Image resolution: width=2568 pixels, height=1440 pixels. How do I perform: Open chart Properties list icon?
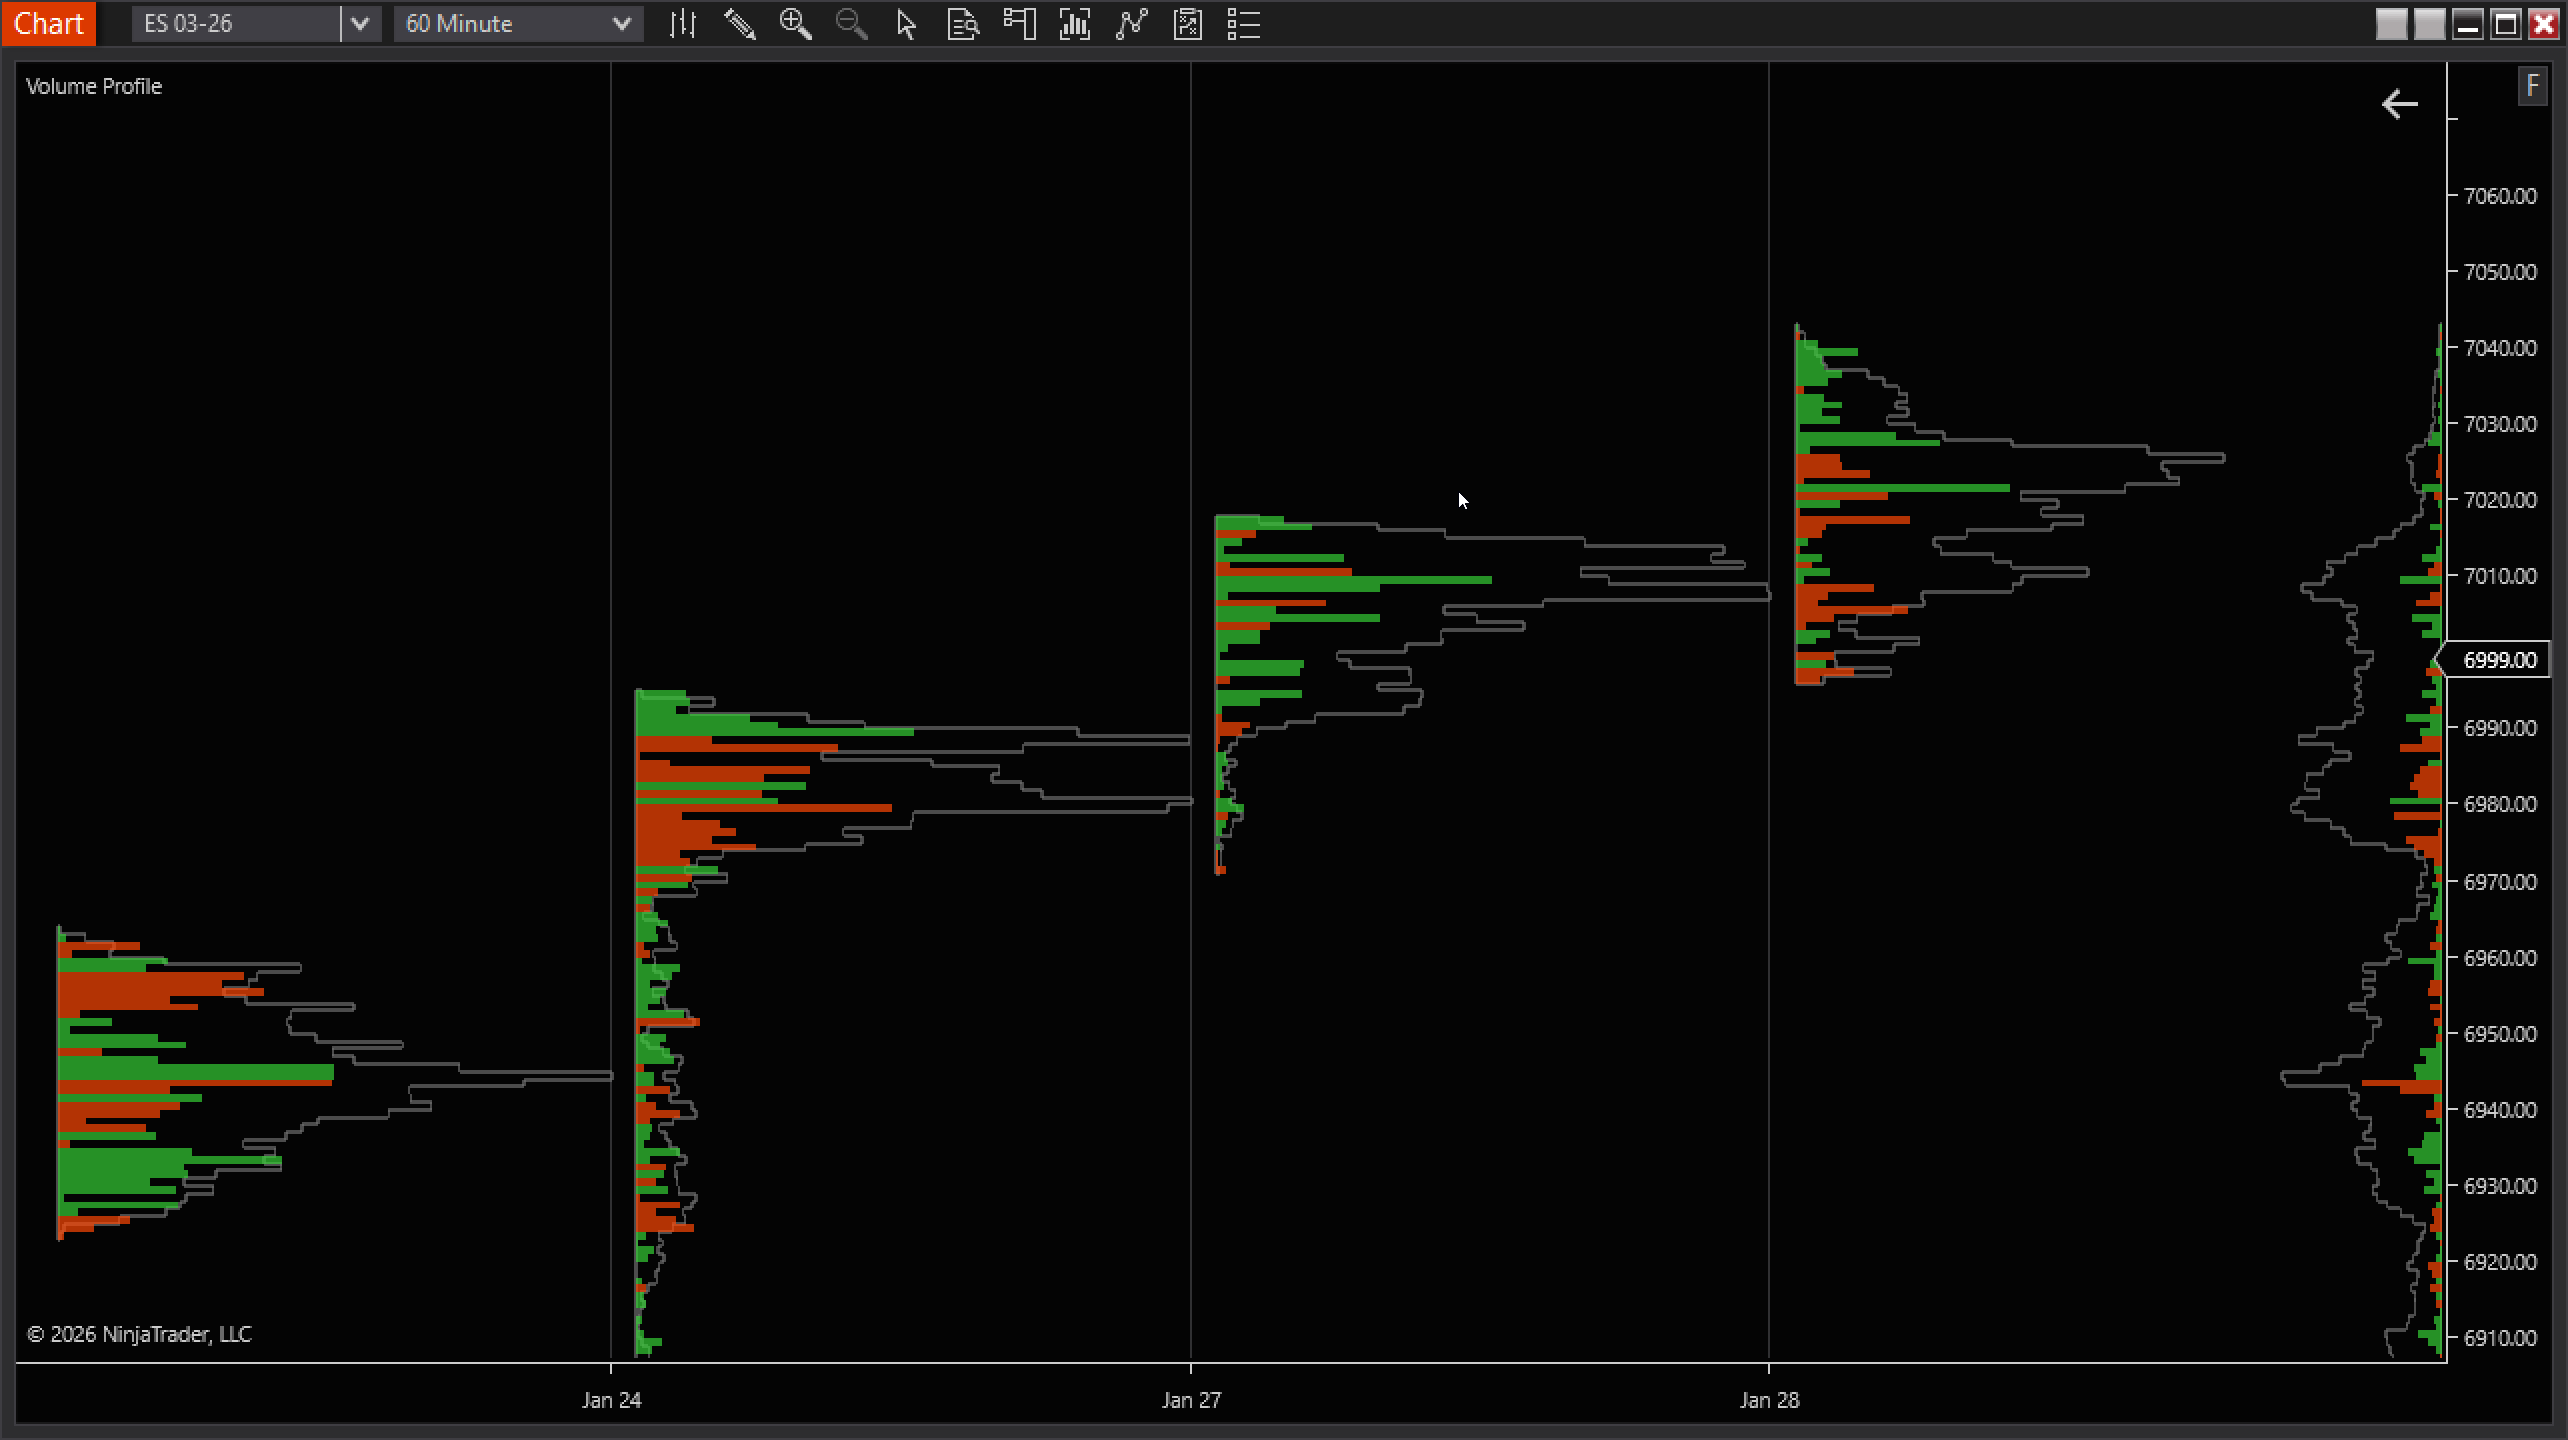point(1243,24)
